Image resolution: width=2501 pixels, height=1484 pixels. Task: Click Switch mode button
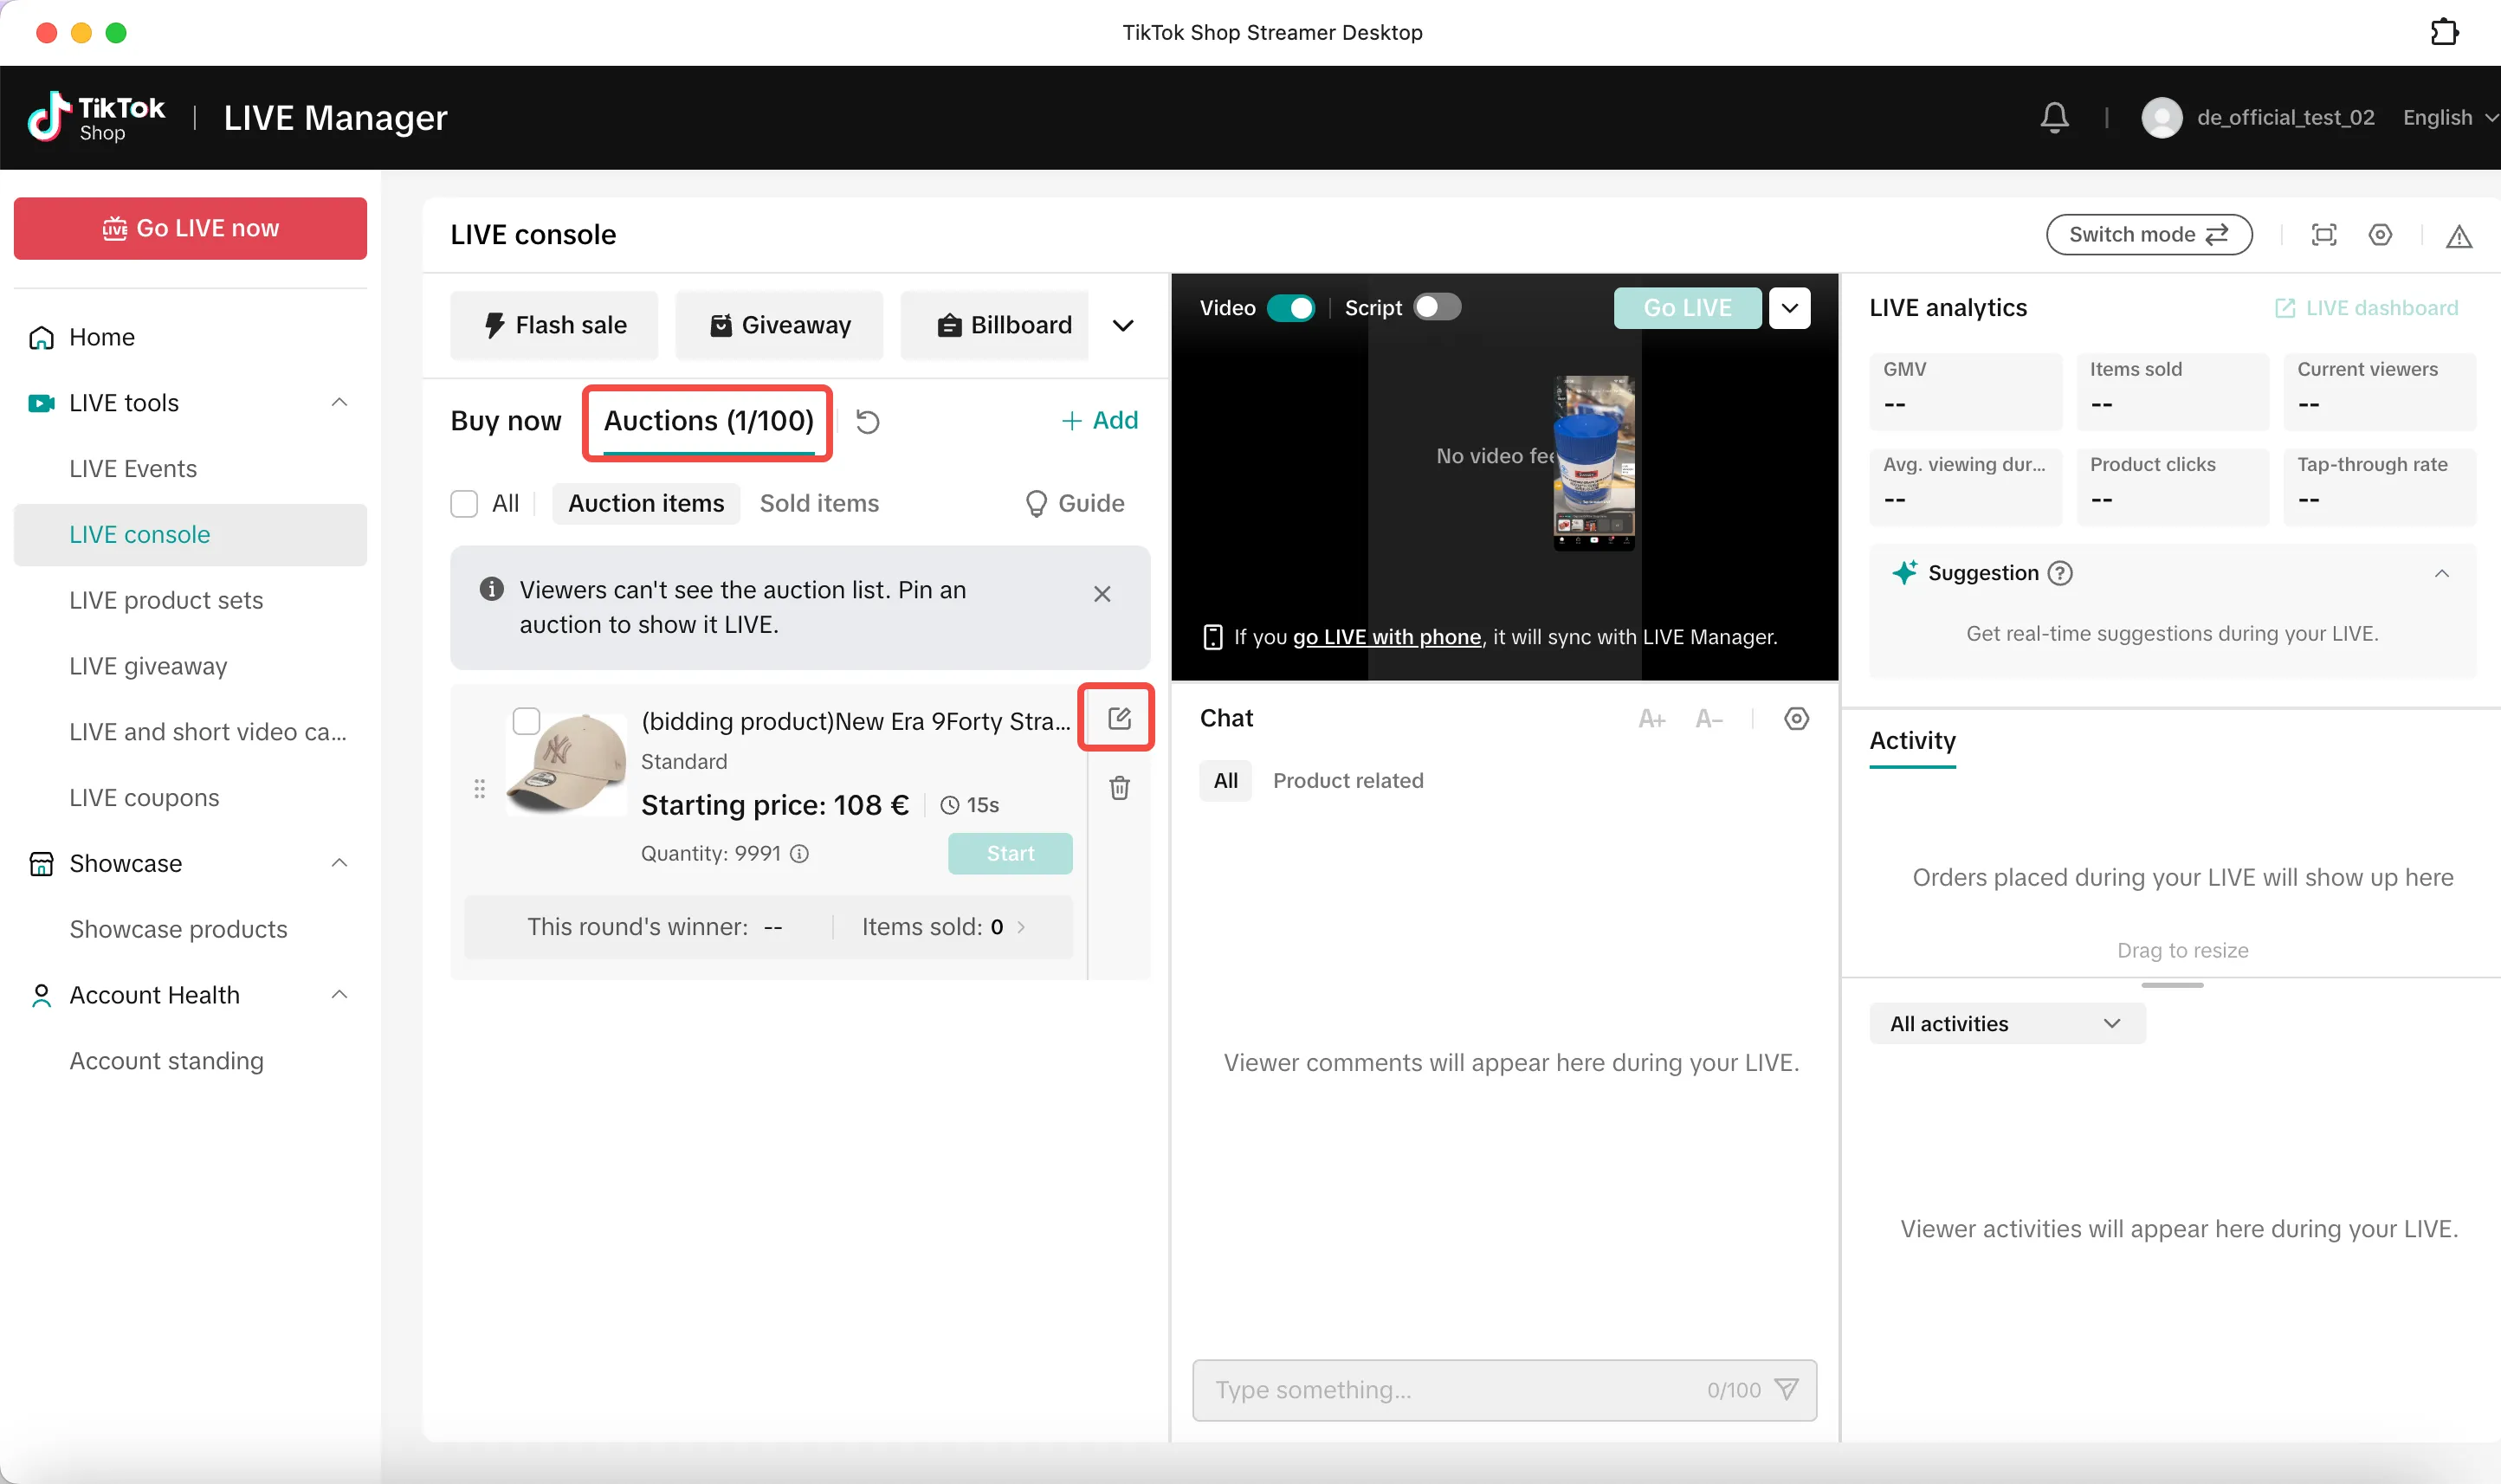pos(2148,234)
